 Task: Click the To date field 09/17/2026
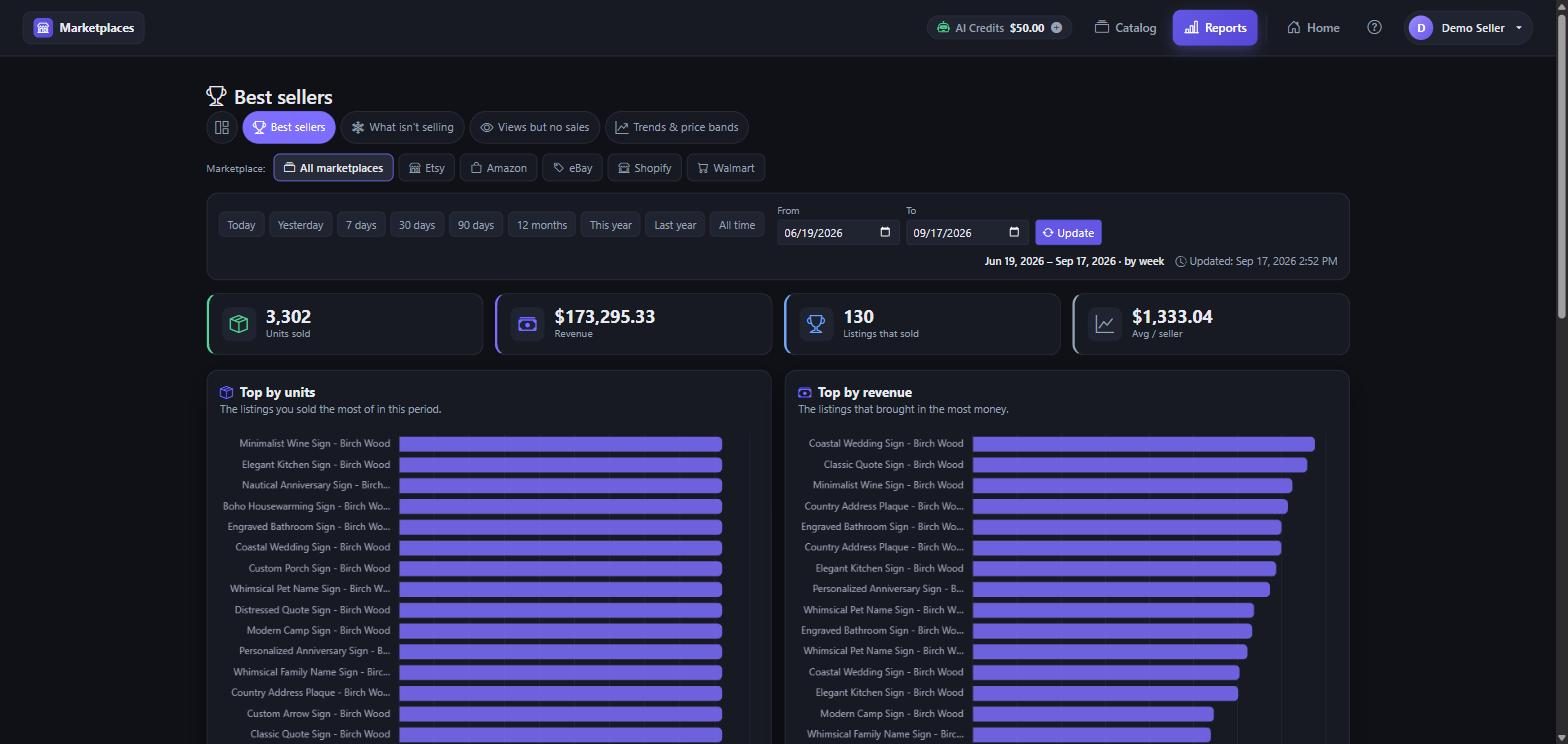(x=967, y=233)
